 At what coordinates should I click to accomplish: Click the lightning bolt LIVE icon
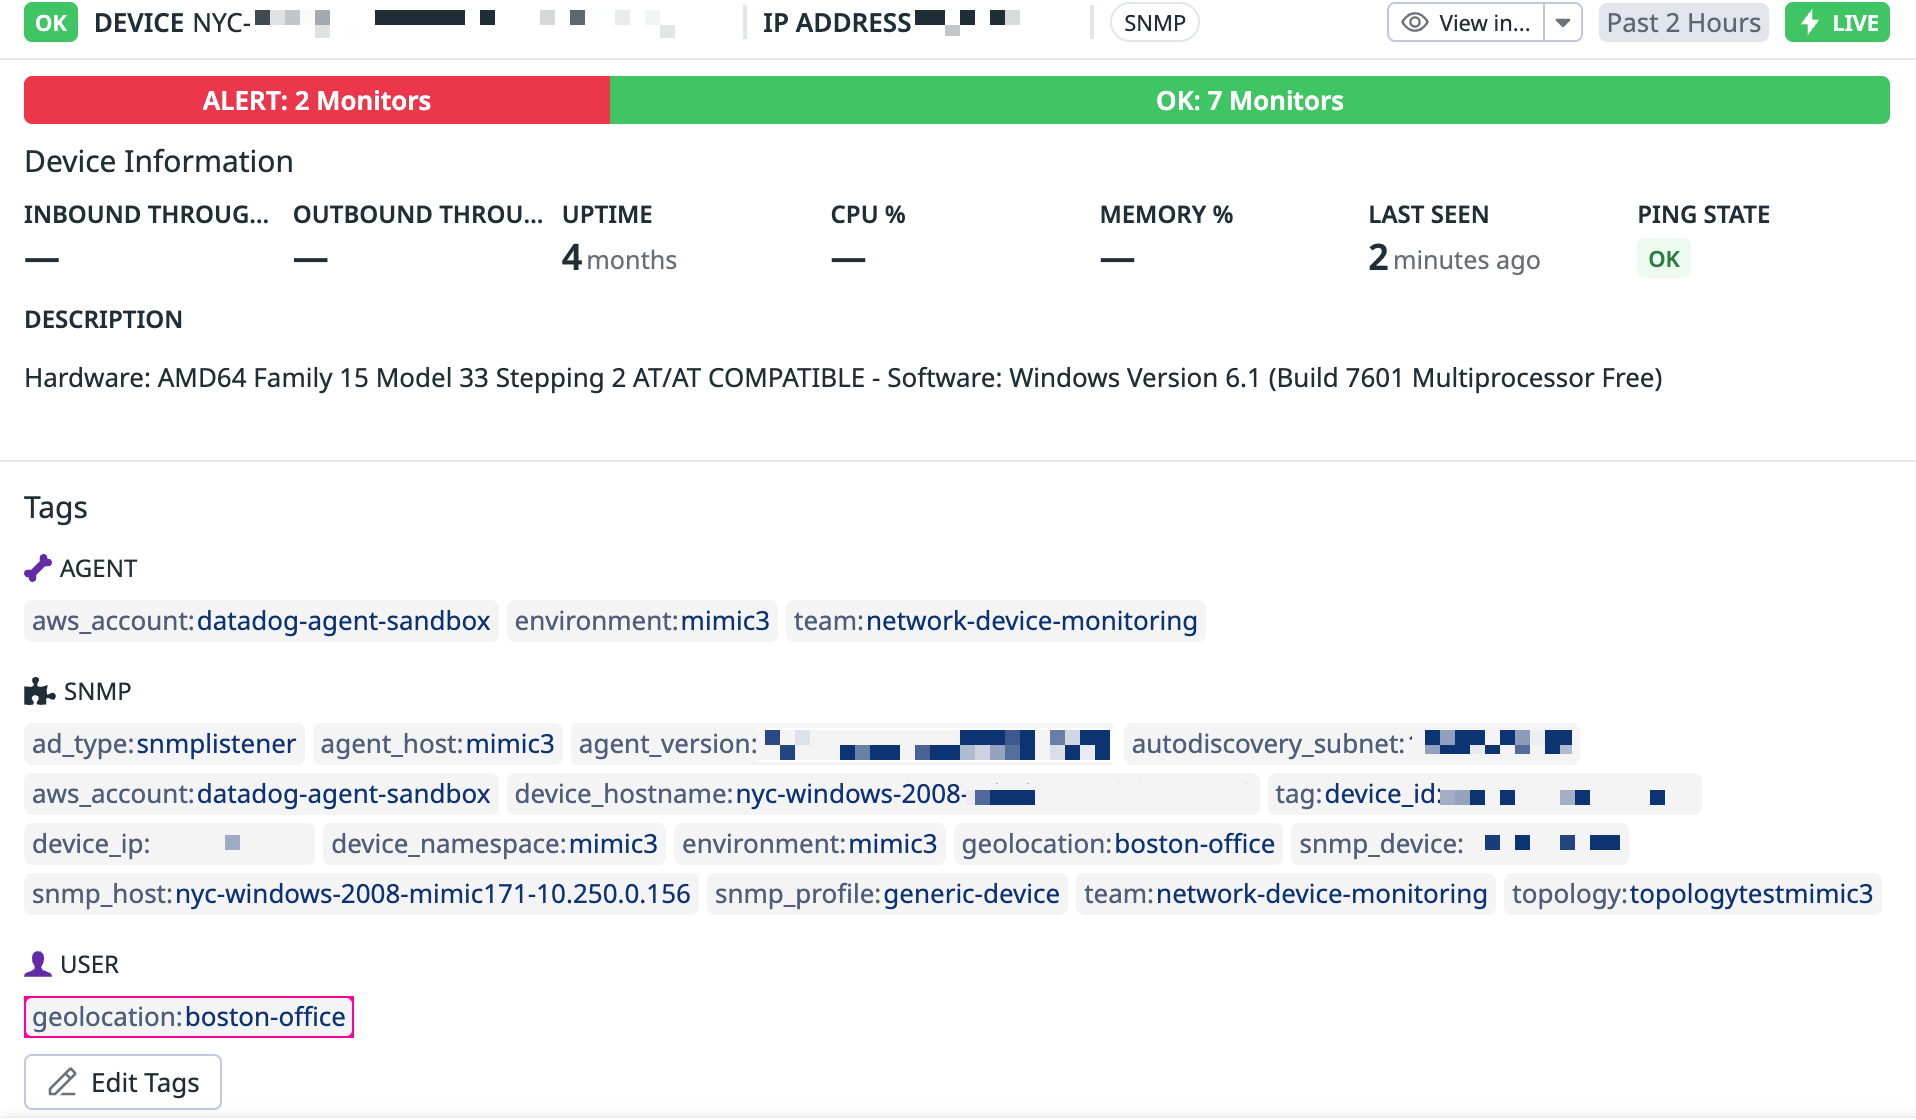pyautogui.click(x=1810, y=23)
